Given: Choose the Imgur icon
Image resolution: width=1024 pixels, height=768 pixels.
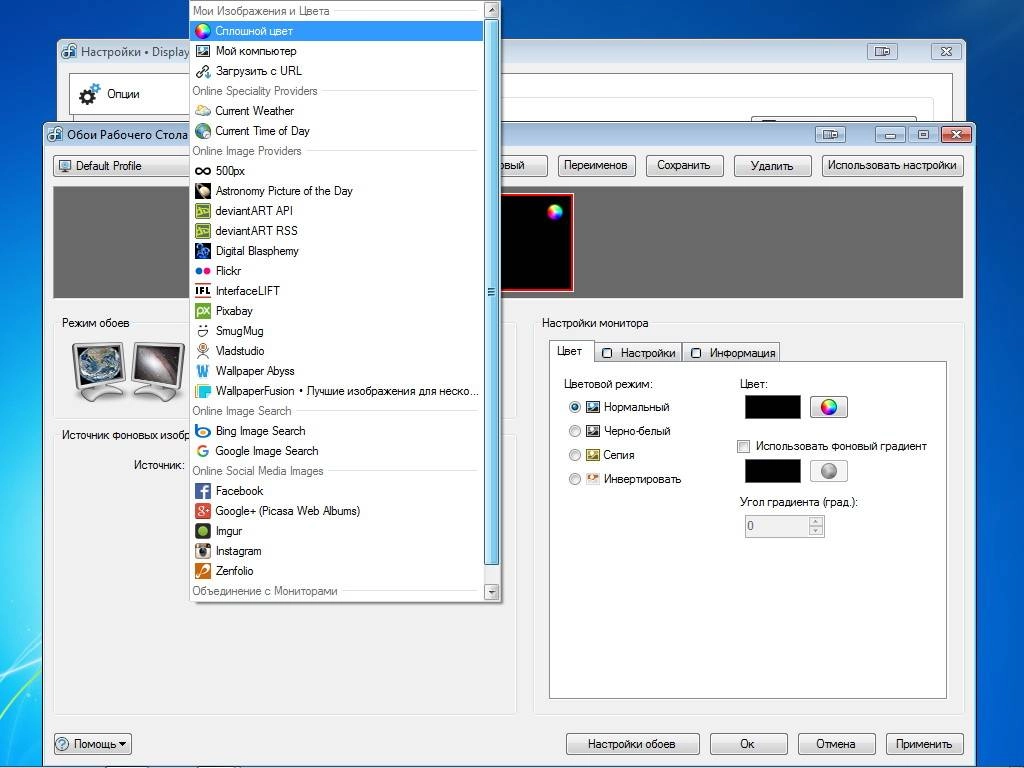Looking at the screenshot, I should 203,531.
